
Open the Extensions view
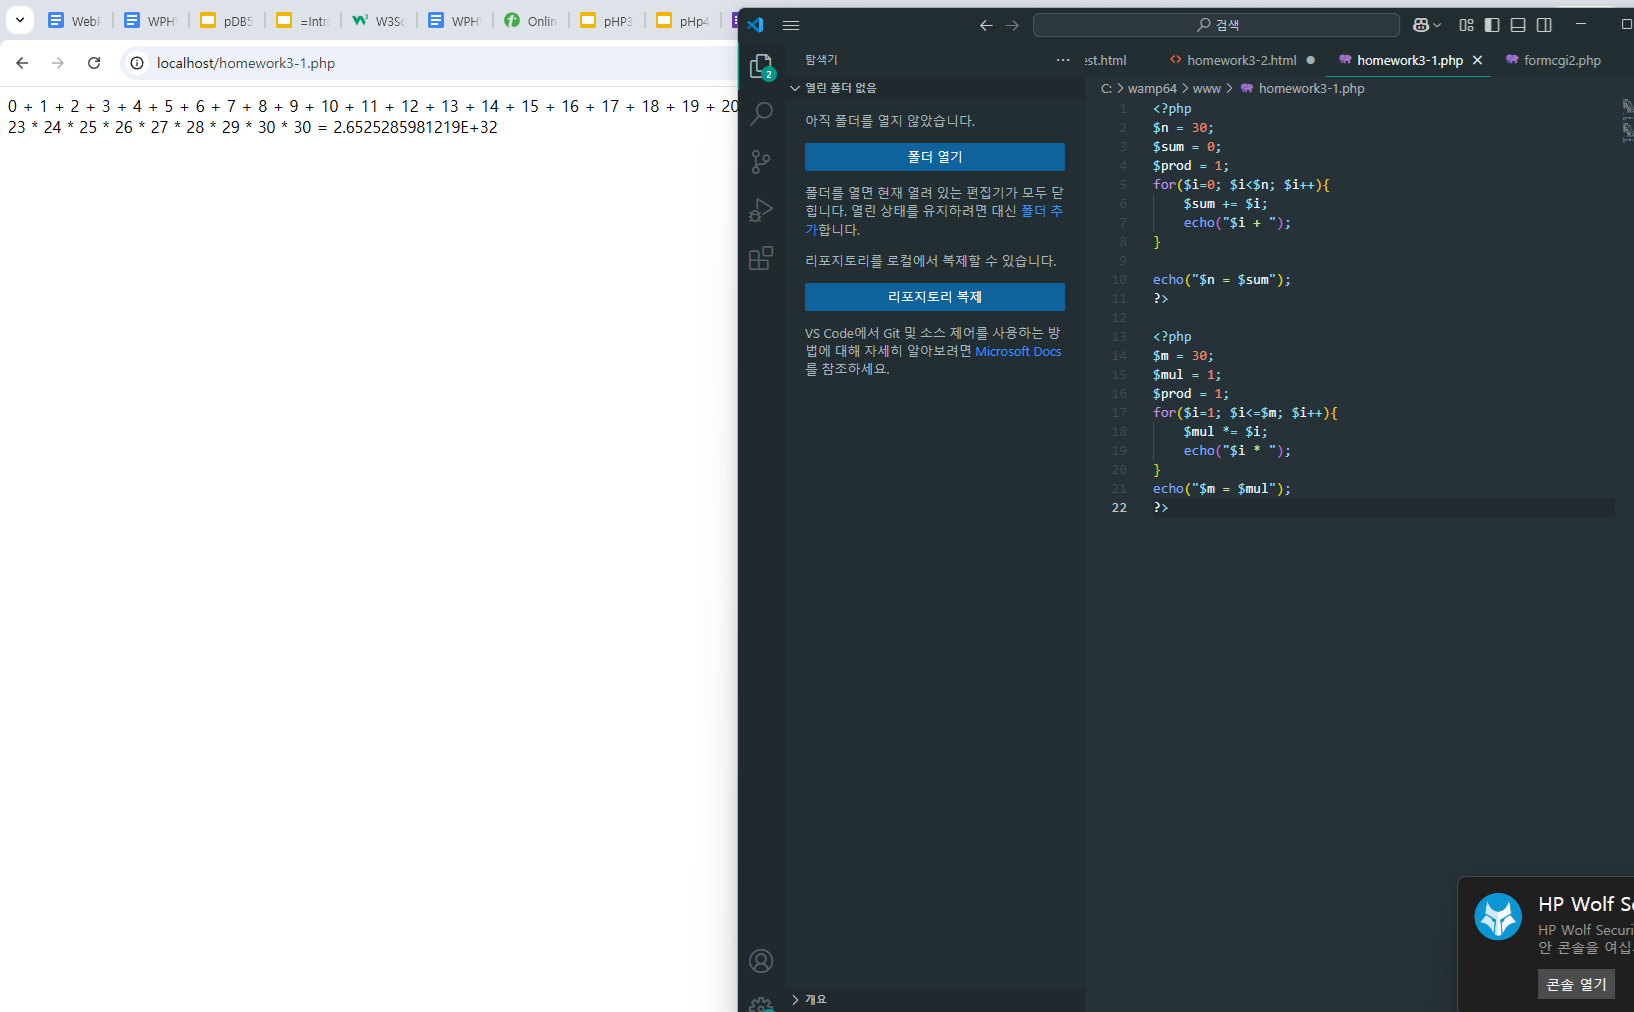tap(761, 259)
